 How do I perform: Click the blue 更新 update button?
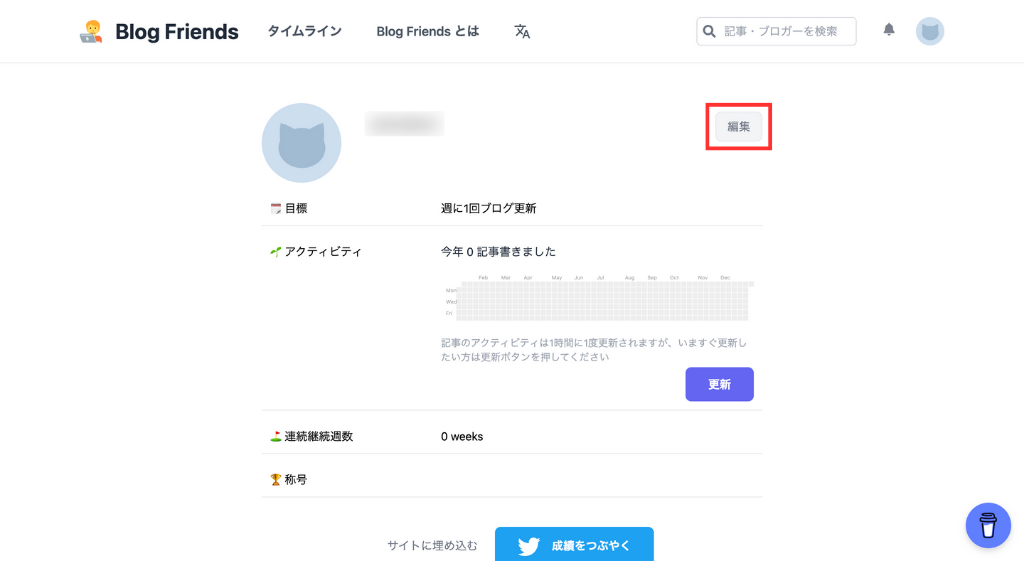720,384
